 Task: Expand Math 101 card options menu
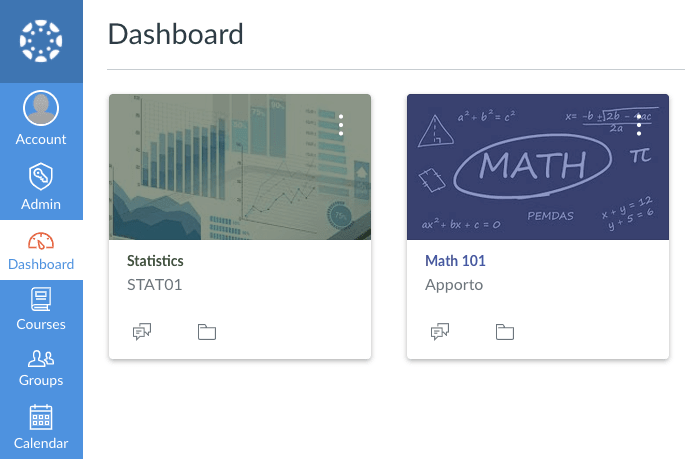pyautogui.click(x=639, y=125)
